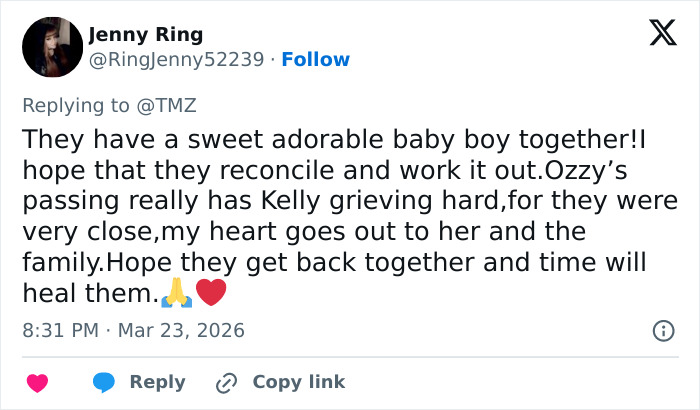Click the Copy link text label
The width and height of the screenshot is (700, 410).
click(298, 382)
